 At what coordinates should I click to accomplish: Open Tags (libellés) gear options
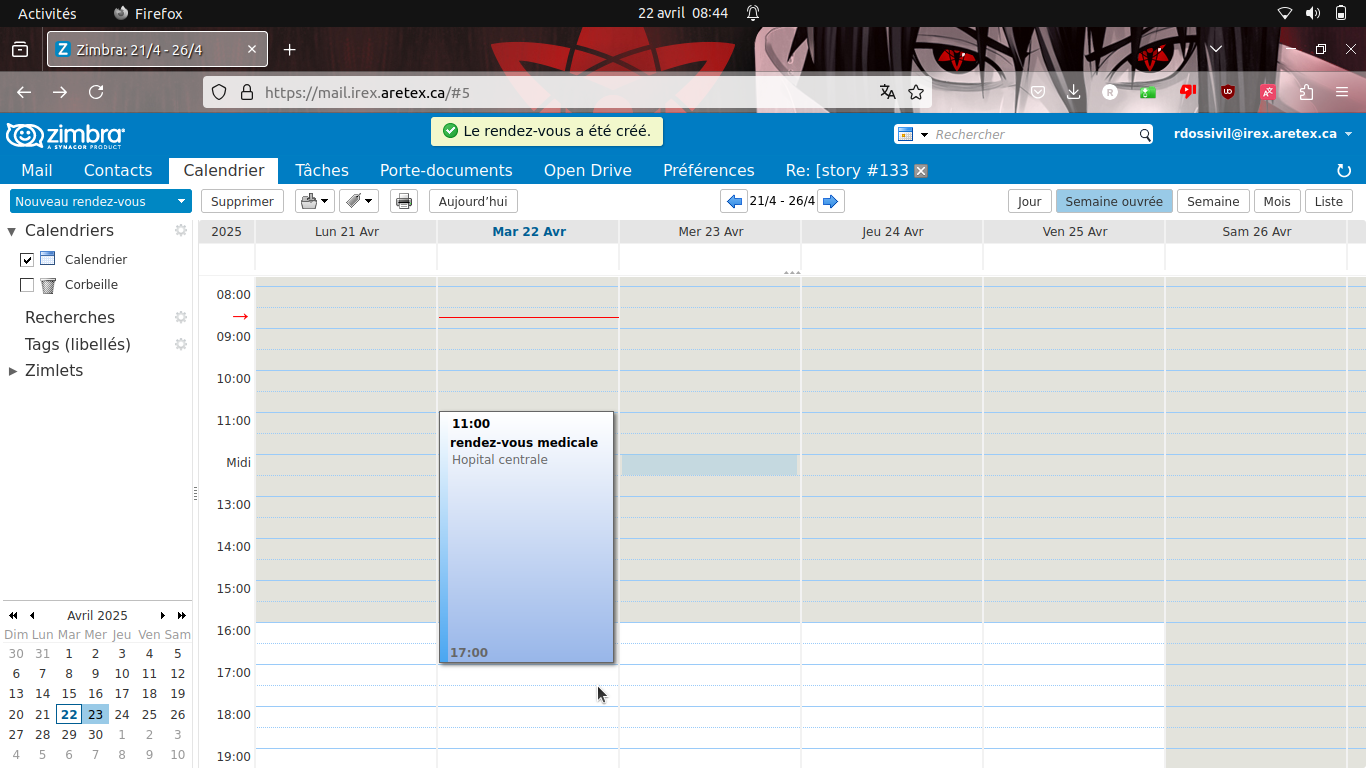click(181, 344)
